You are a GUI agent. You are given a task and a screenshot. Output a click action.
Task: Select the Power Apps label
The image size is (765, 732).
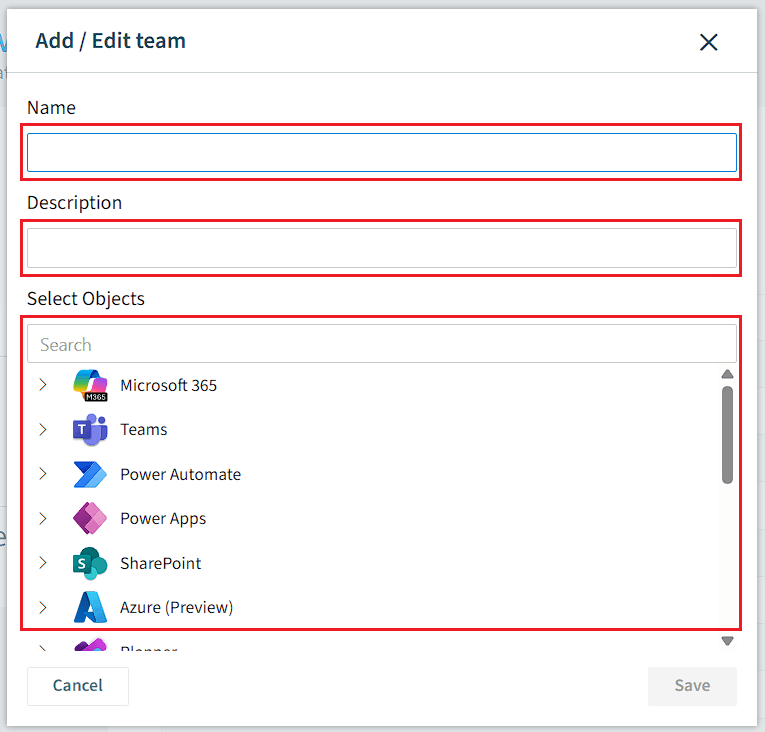click(x=163, y=519)
